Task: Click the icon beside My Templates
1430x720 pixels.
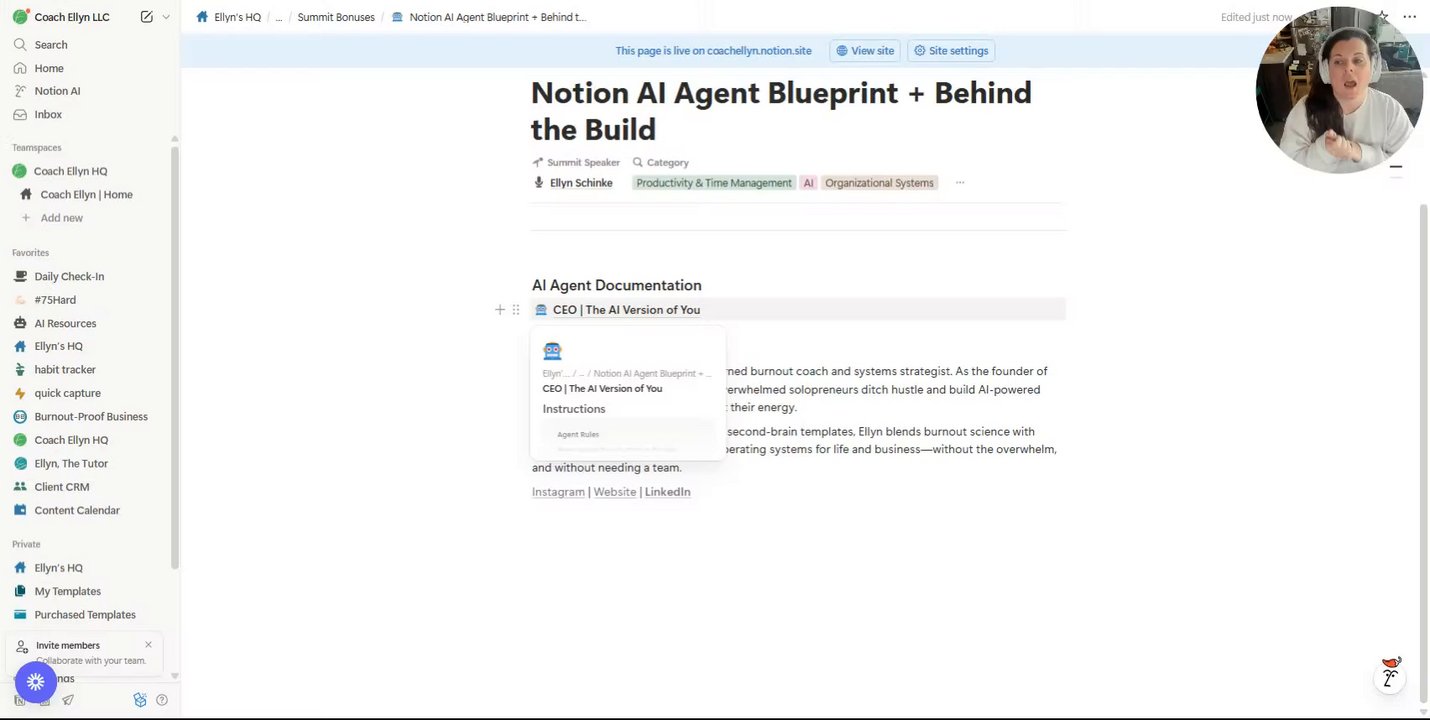Action: pos(20,592)
